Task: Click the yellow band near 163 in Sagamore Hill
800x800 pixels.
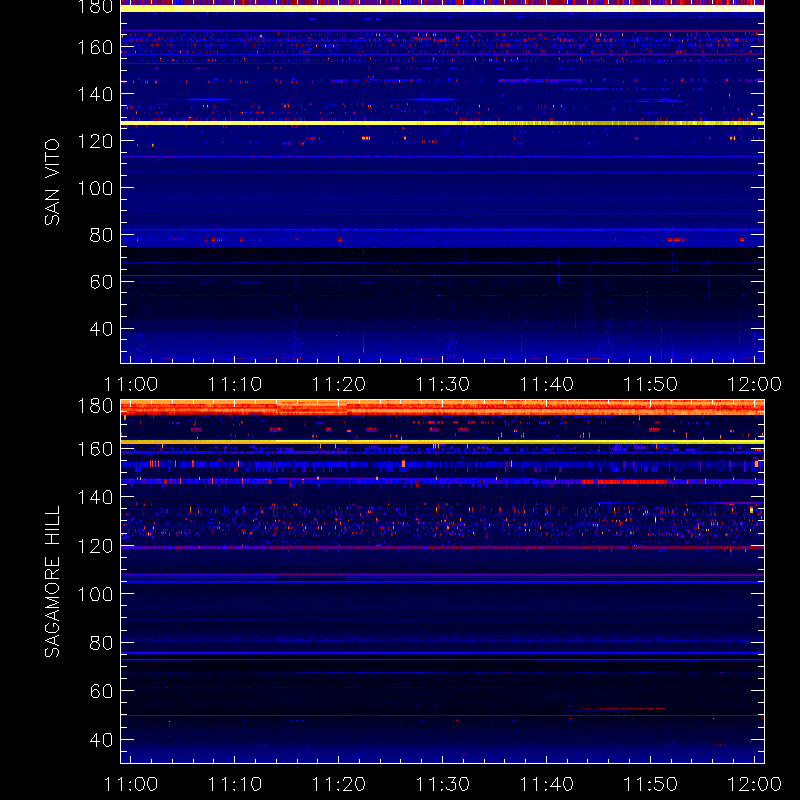Action: 442,442
